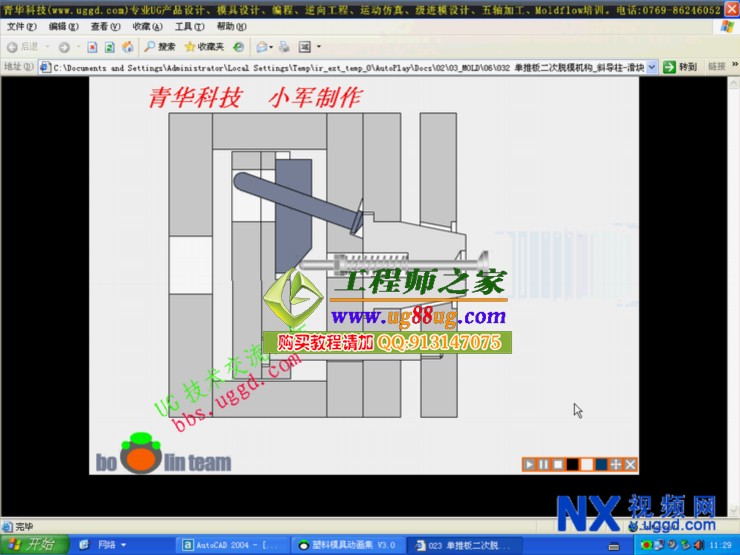
Task: Close the animation with X control
Action: pyautogui.click(x=631, y=465)
